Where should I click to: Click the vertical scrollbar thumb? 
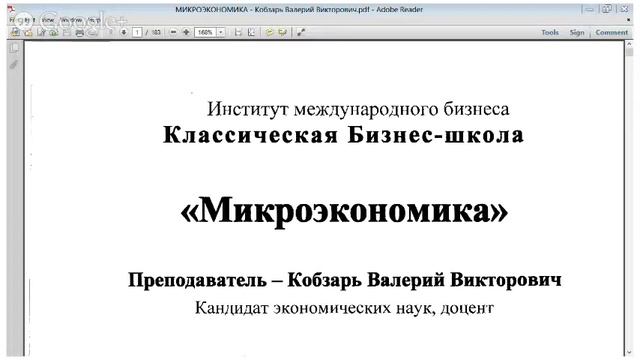coord(629,52)
